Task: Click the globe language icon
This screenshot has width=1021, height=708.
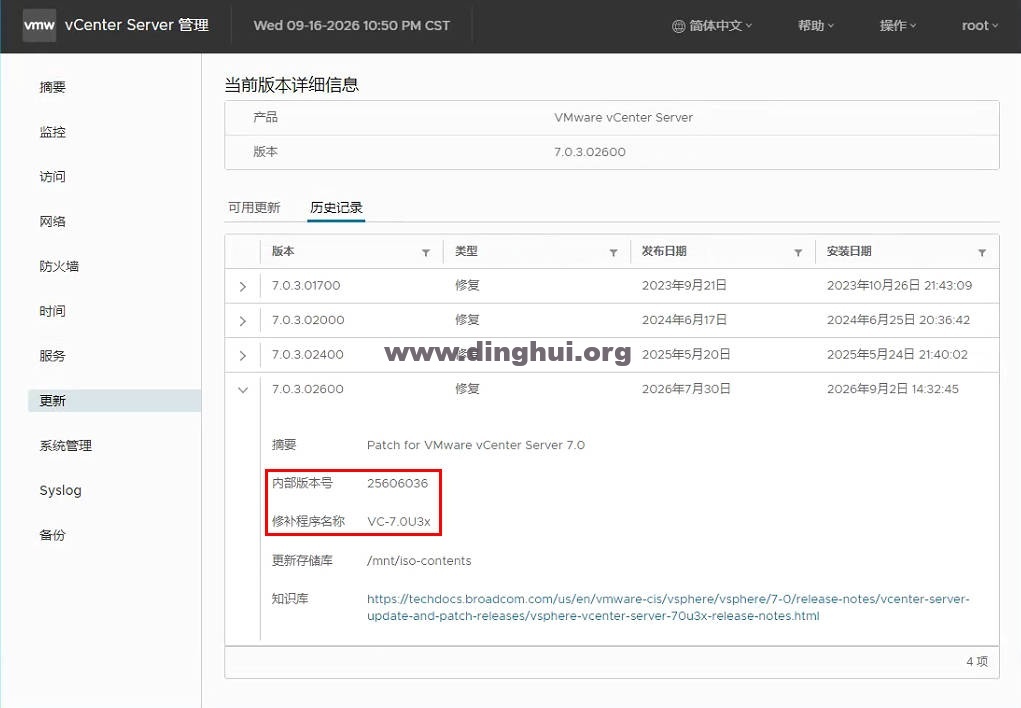Action: coord(678,26)
